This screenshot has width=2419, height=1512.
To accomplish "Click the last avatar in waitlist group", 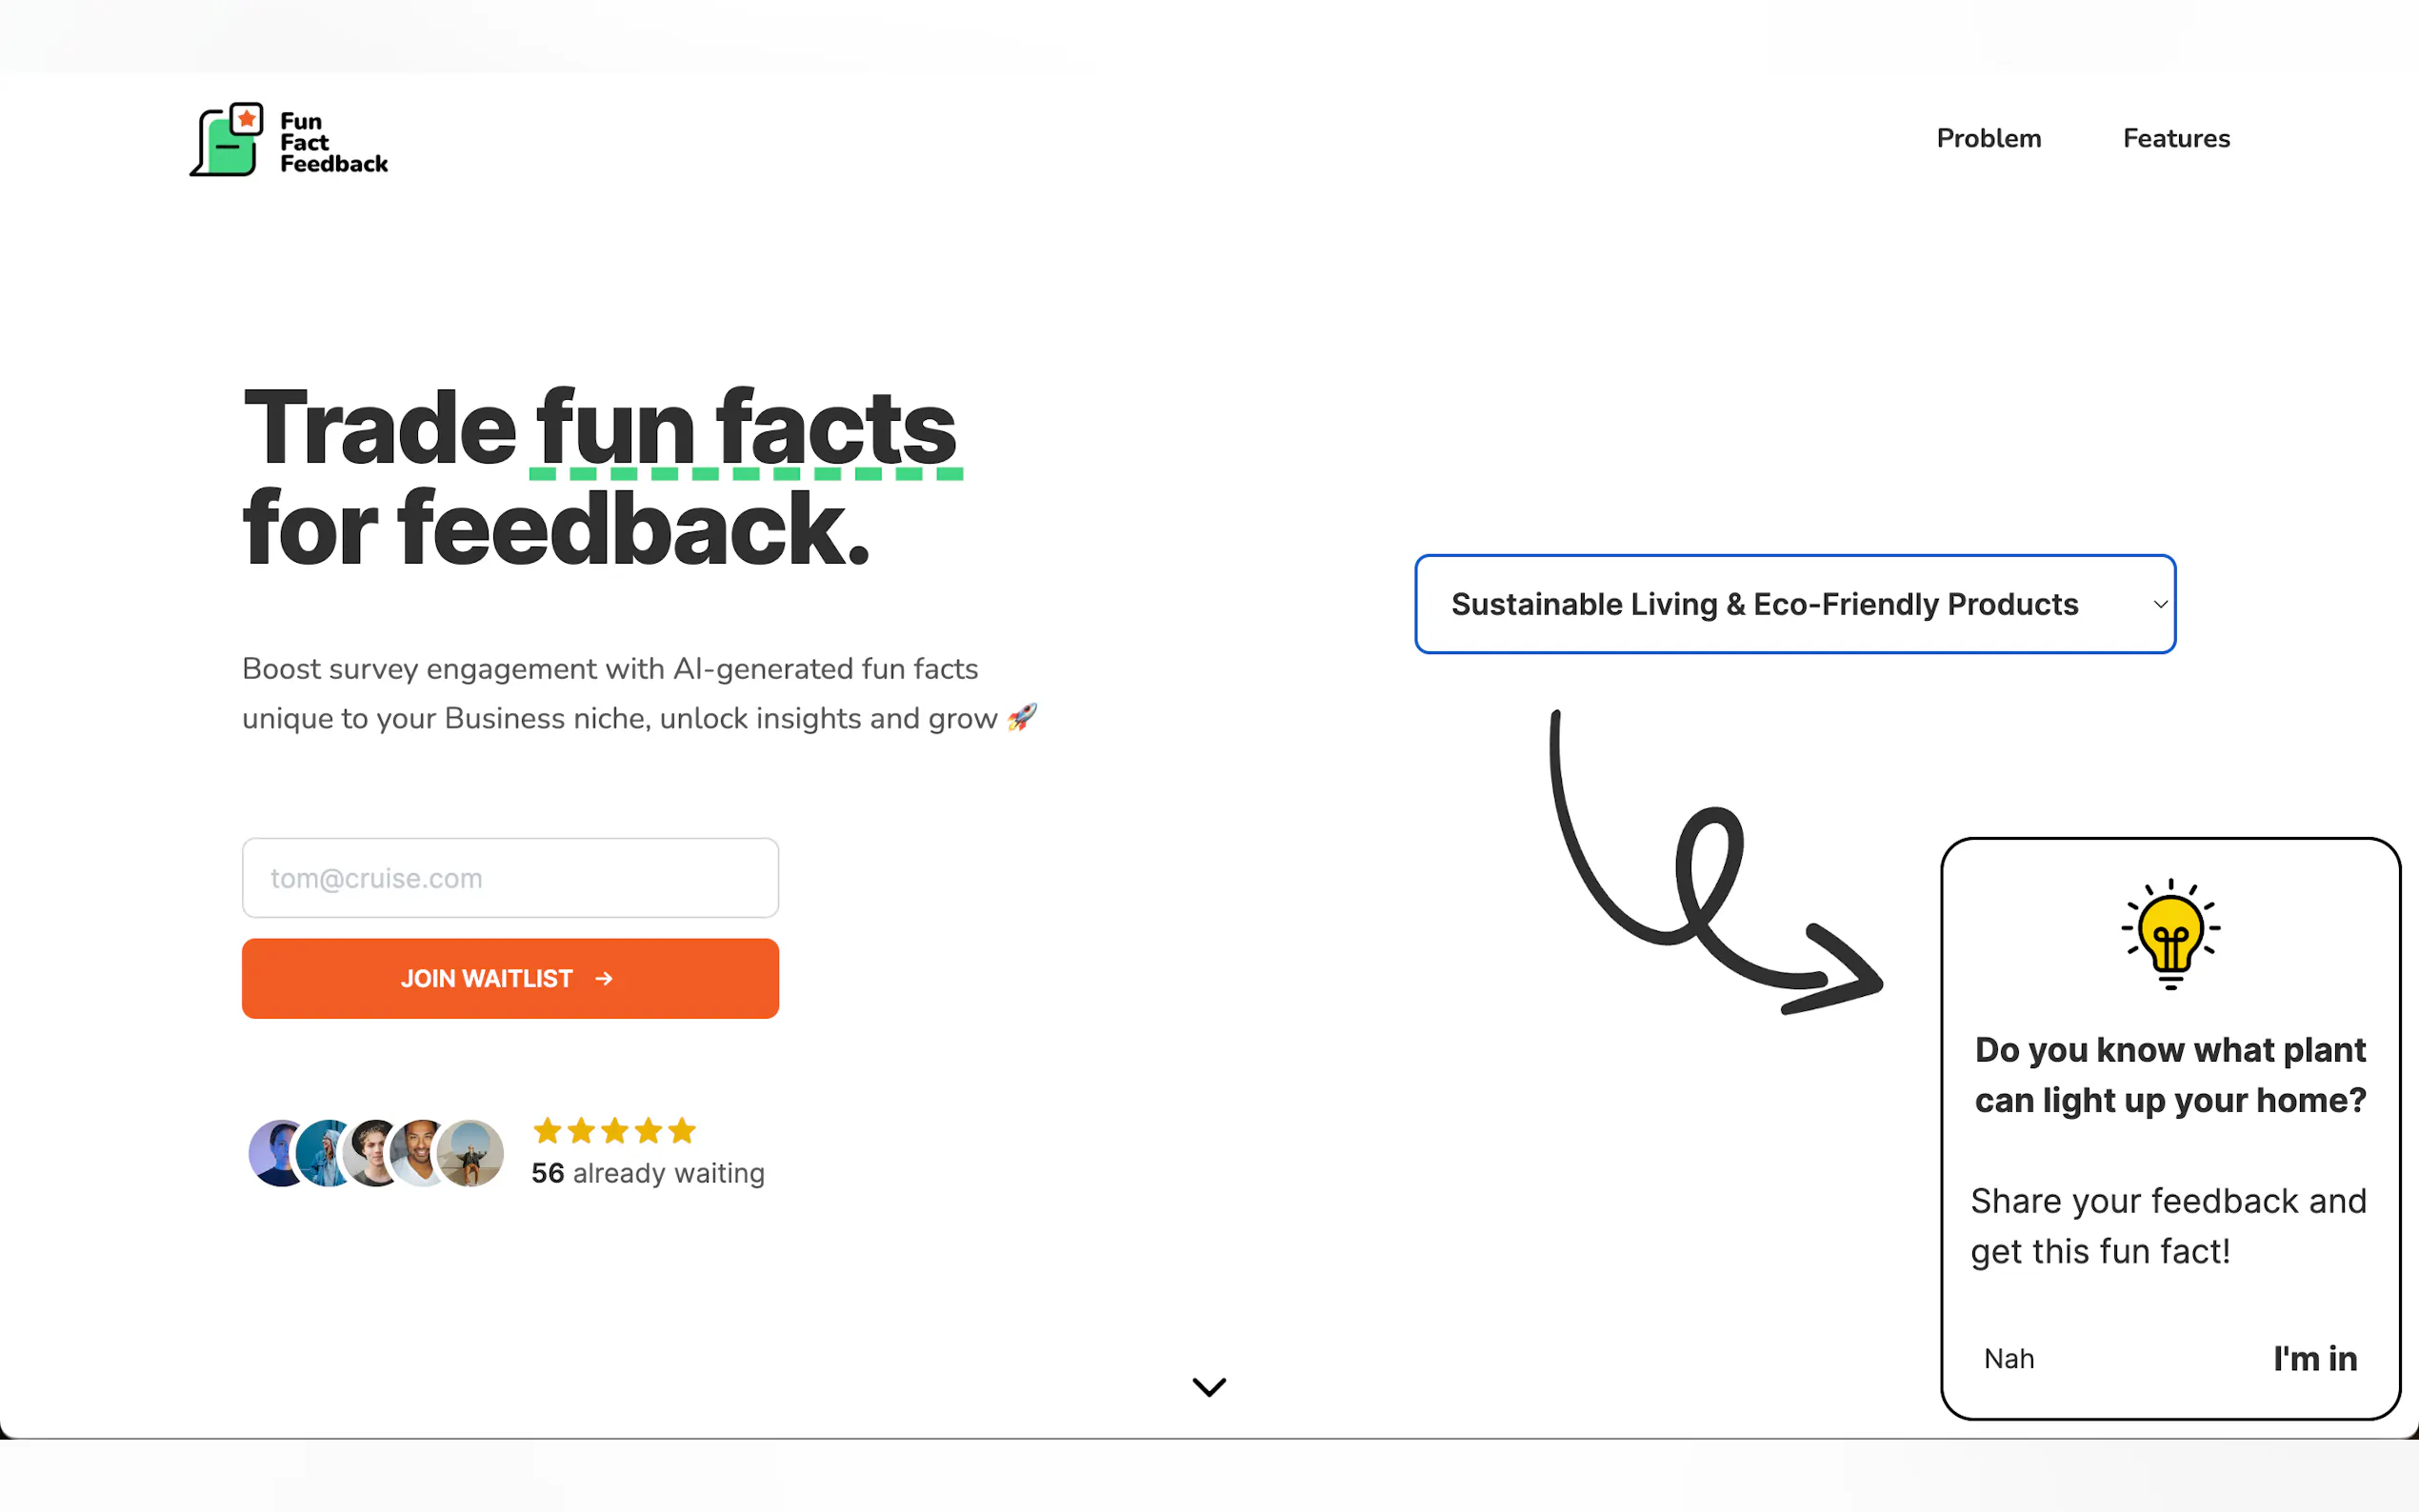I will [472, 1153].
